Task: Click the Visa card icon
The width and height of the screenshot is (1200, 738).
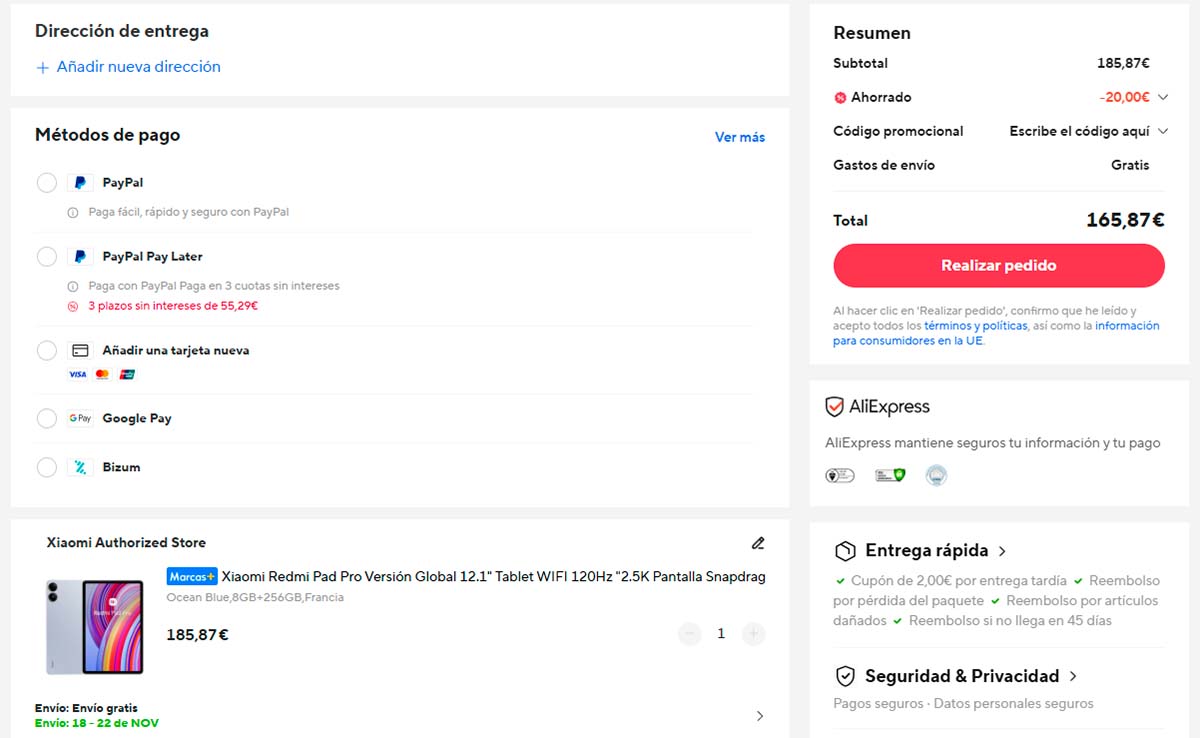Action: pos(77,373)
